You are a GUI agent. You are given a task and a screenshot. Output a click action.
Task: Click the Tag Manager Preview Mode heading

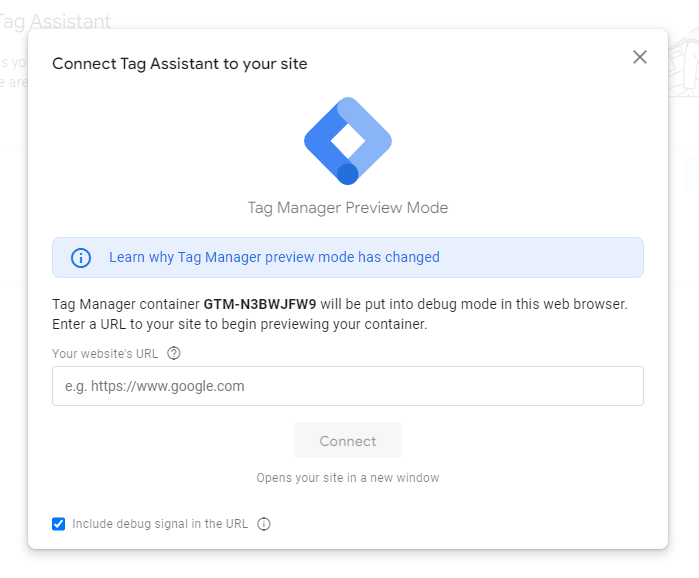coord(348,208)
